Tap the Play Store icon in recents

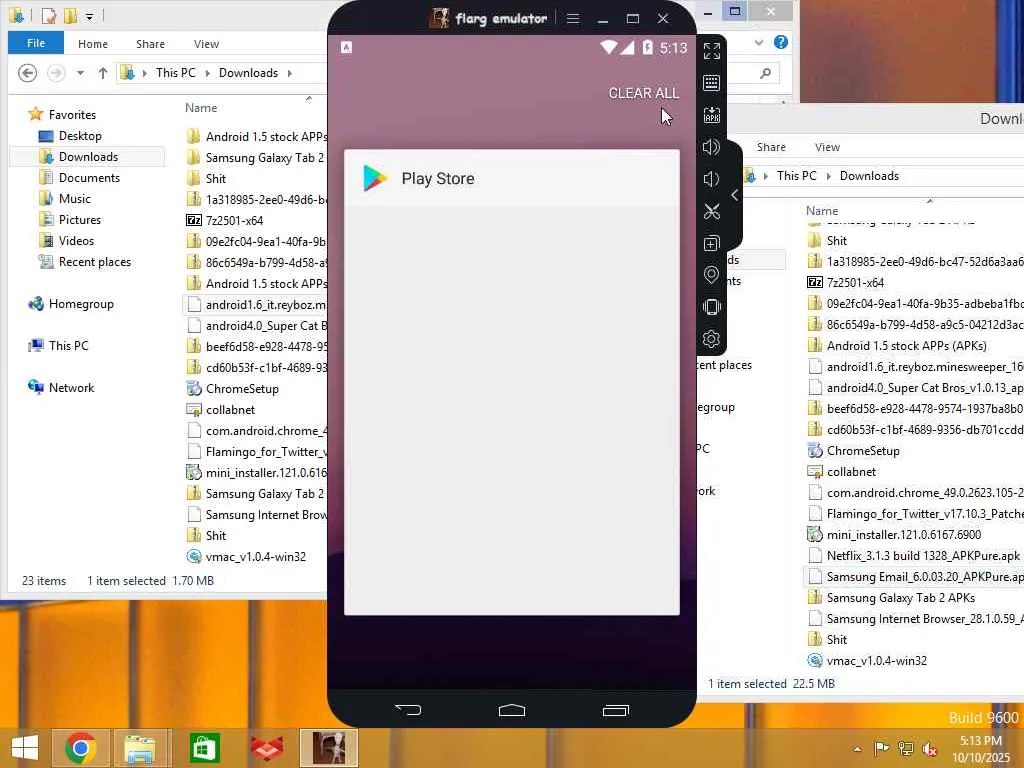click(375, 178)
